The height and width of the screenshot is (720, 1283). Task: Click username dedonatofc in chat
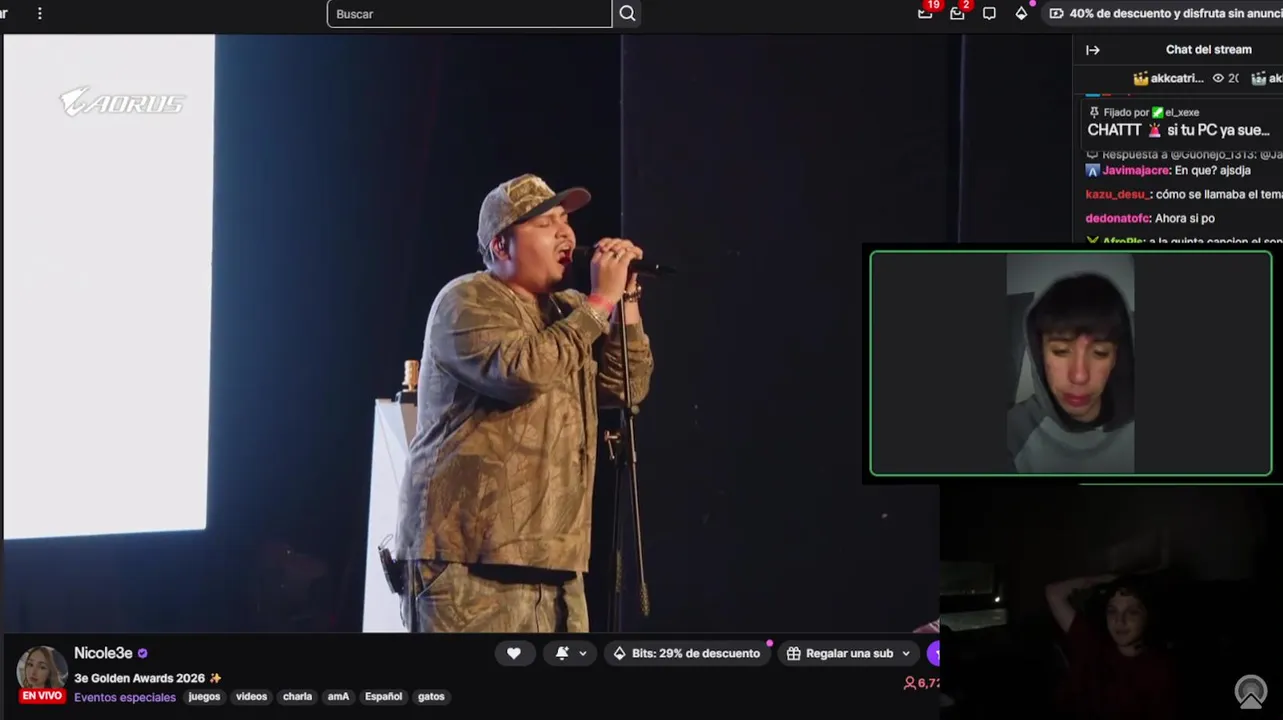1118,218
